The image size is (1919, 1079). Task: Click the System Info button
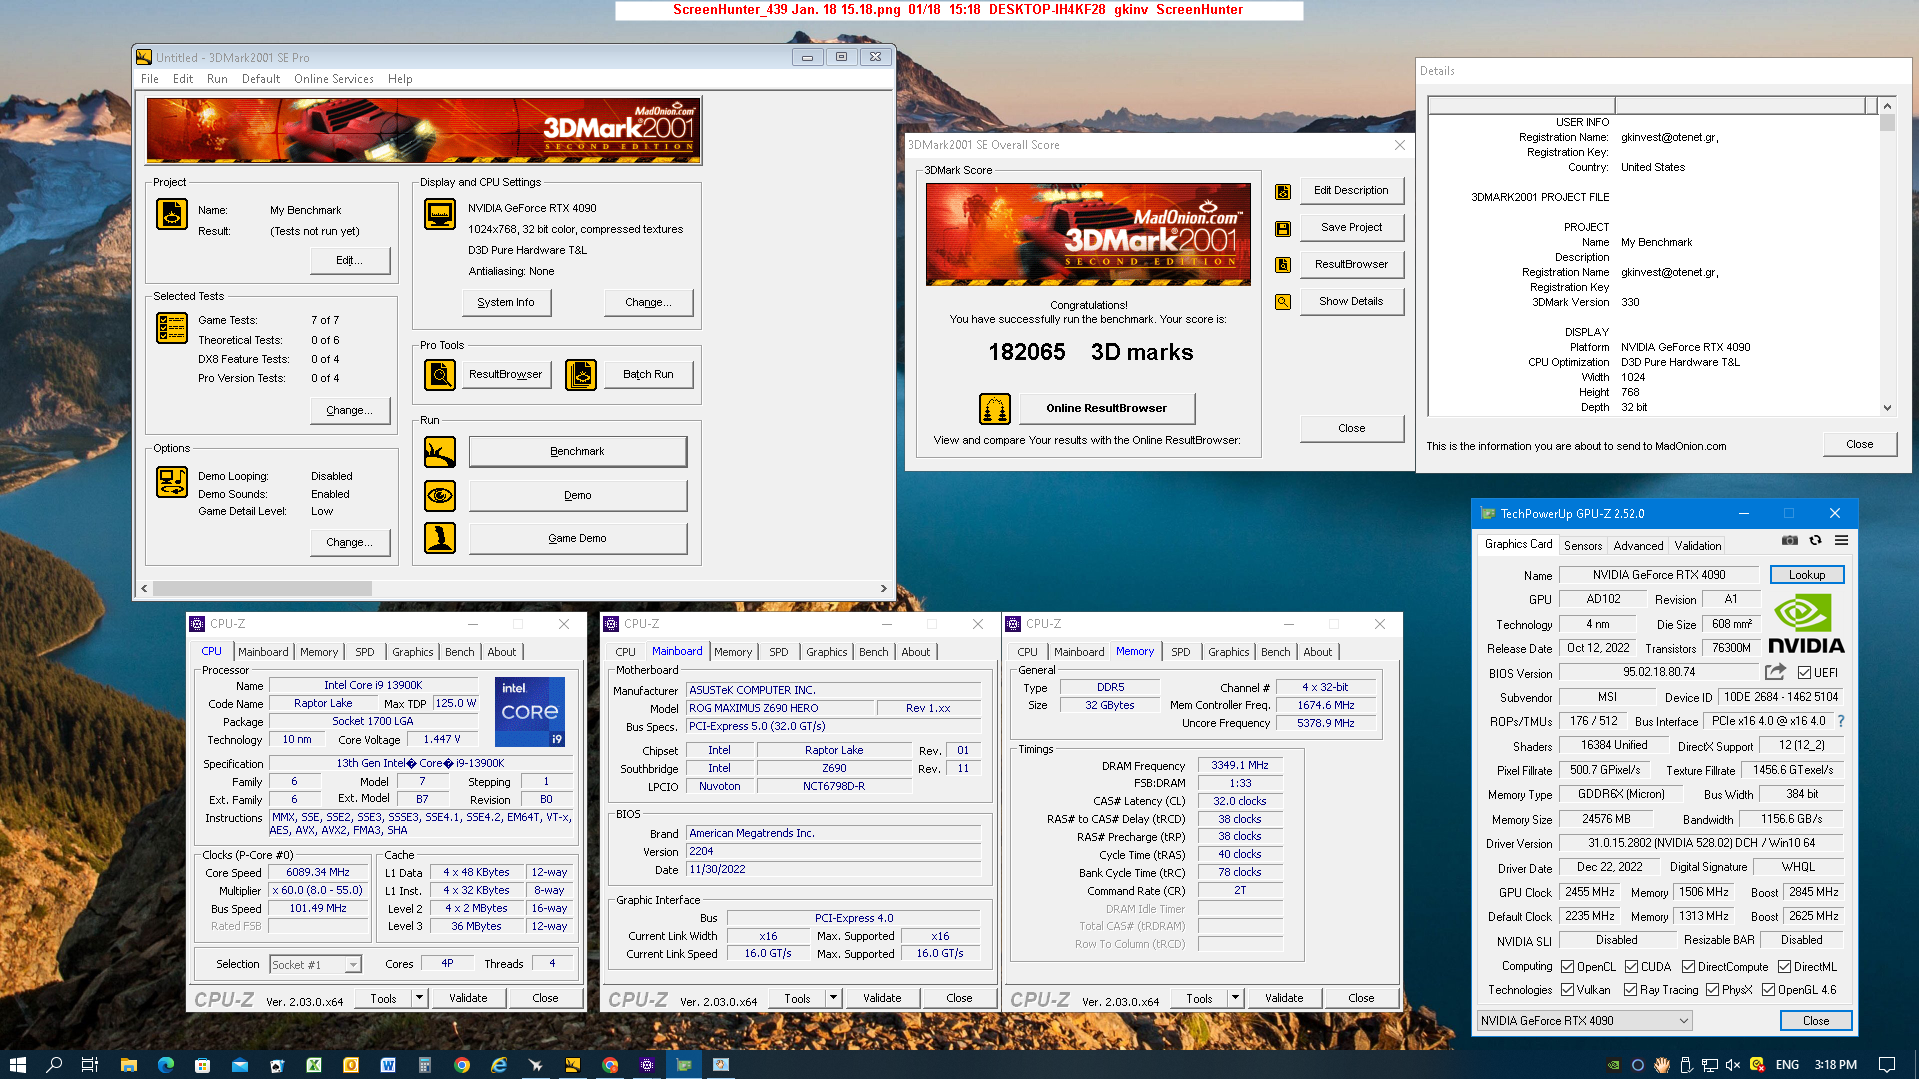click(x=506, y=302)
